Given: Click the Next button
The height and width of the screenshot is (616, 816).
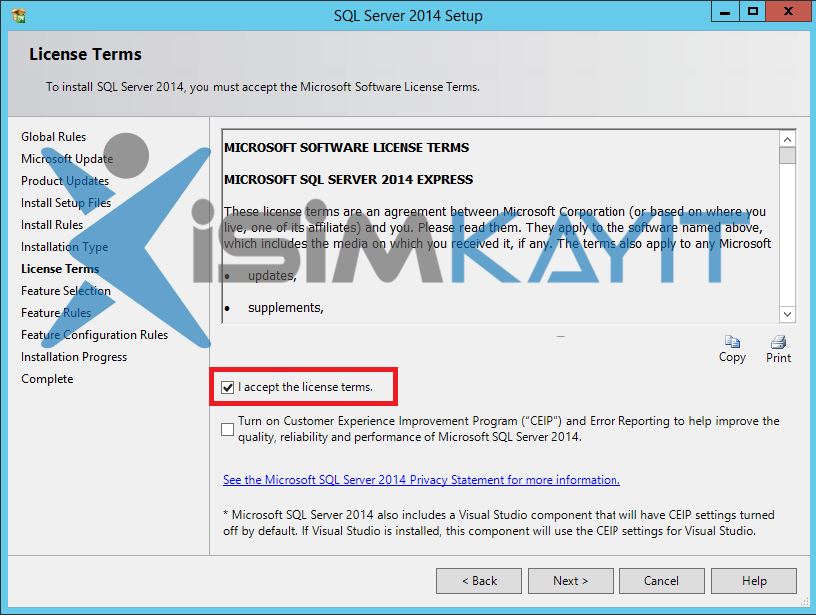Looking at the screenshot, I should tap(570, 581).
